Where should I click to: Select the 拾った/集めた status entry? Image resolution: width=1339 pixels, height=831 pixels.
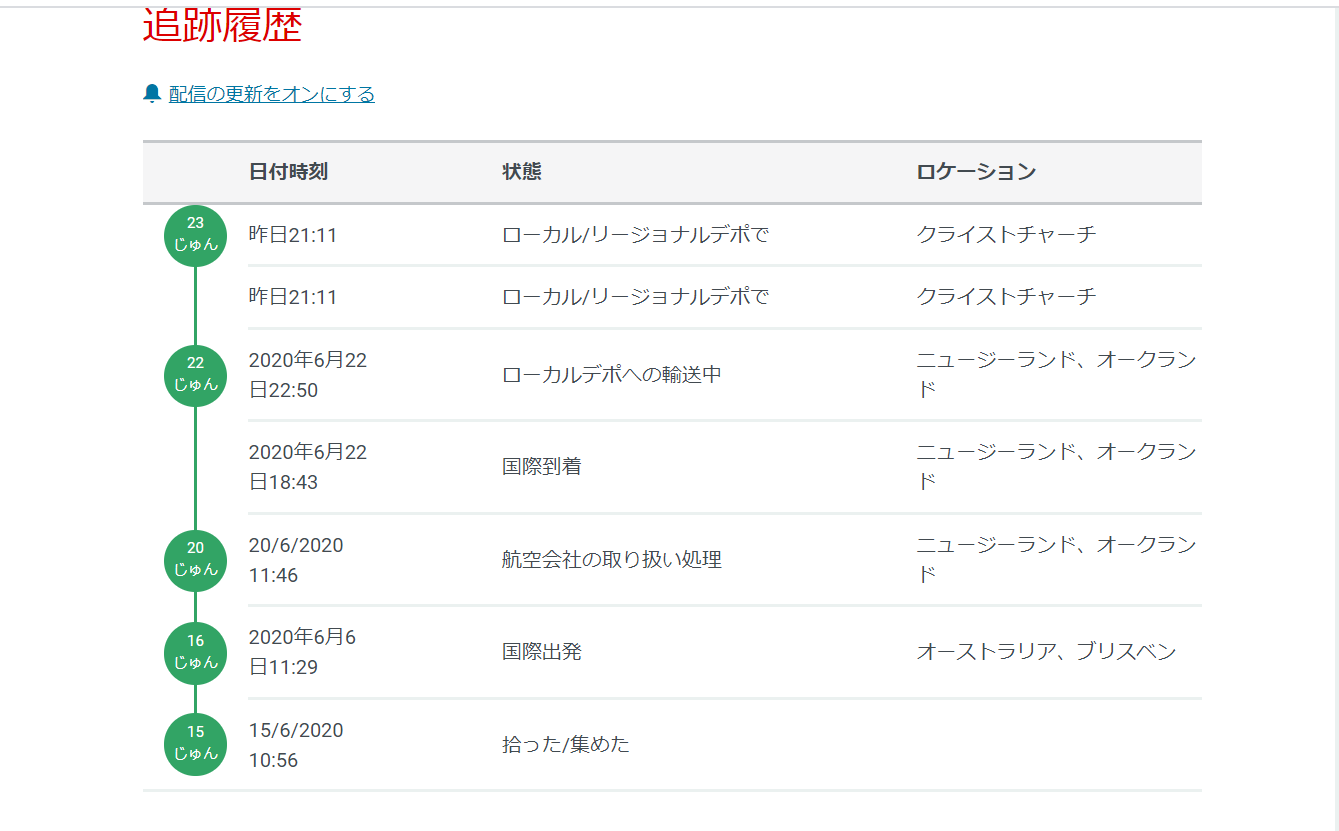pyautogui.click(x=566, y=745)
